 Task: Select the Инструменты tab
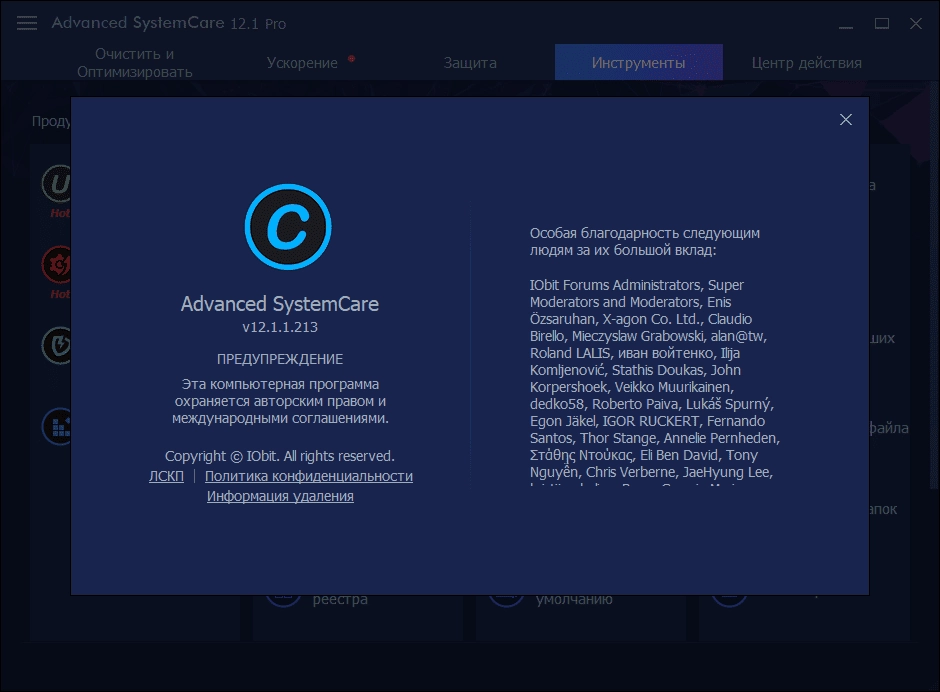click(638, 62)
